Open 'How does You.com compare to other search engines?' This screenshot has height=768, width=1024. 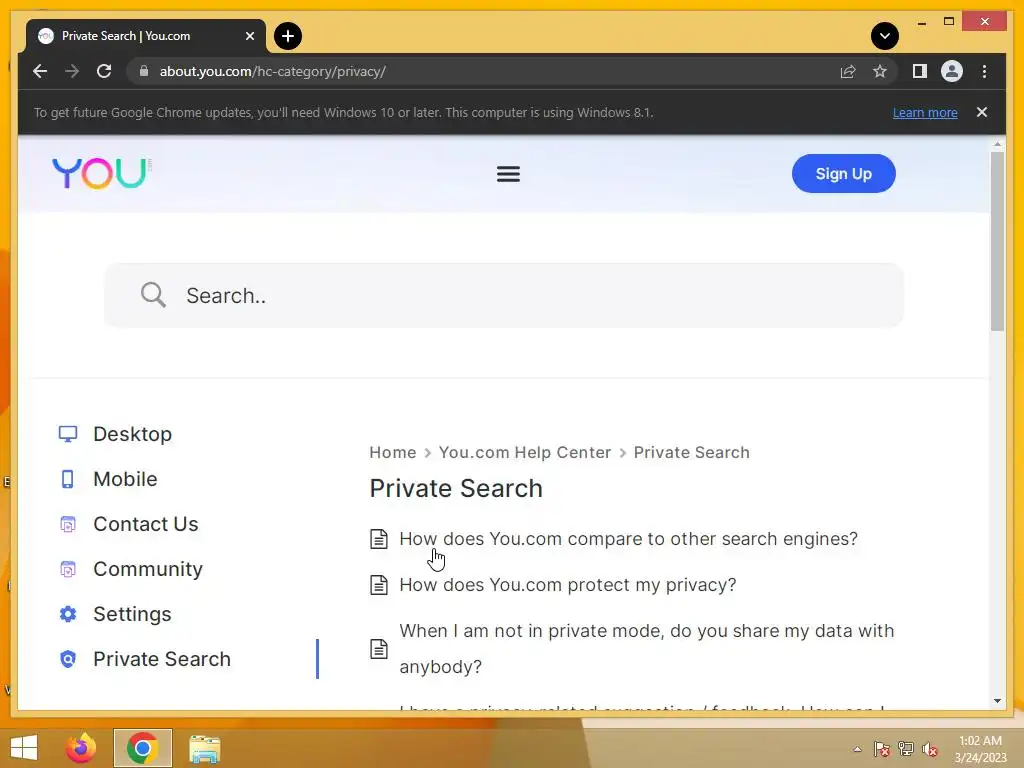coord(628,539)
